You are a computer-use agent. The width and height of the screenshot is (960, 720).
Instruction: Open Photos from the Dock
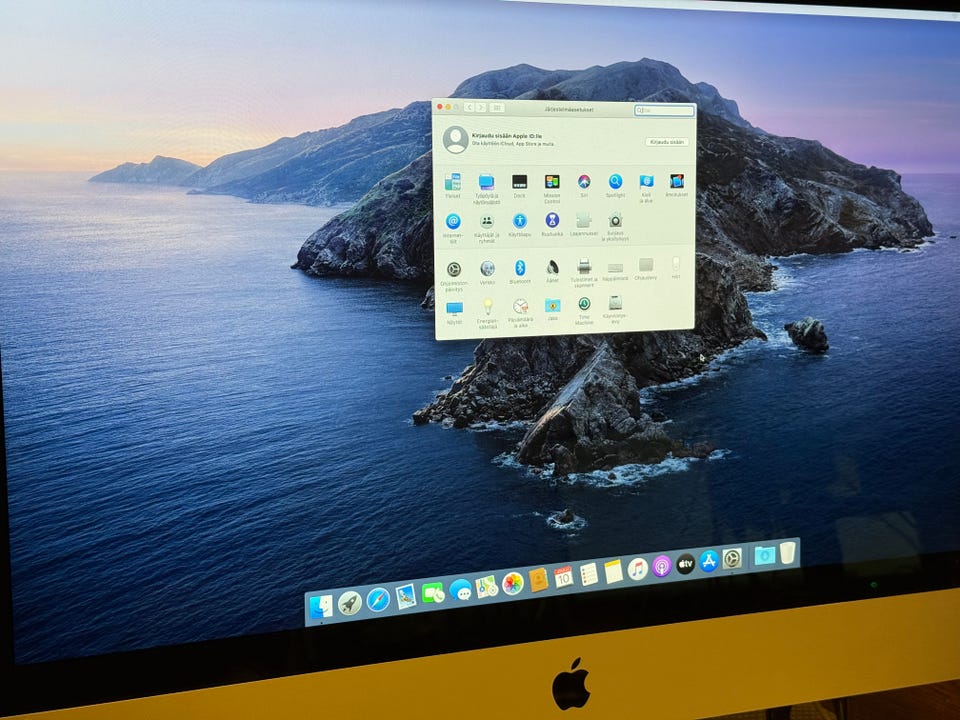pos(513,583)
